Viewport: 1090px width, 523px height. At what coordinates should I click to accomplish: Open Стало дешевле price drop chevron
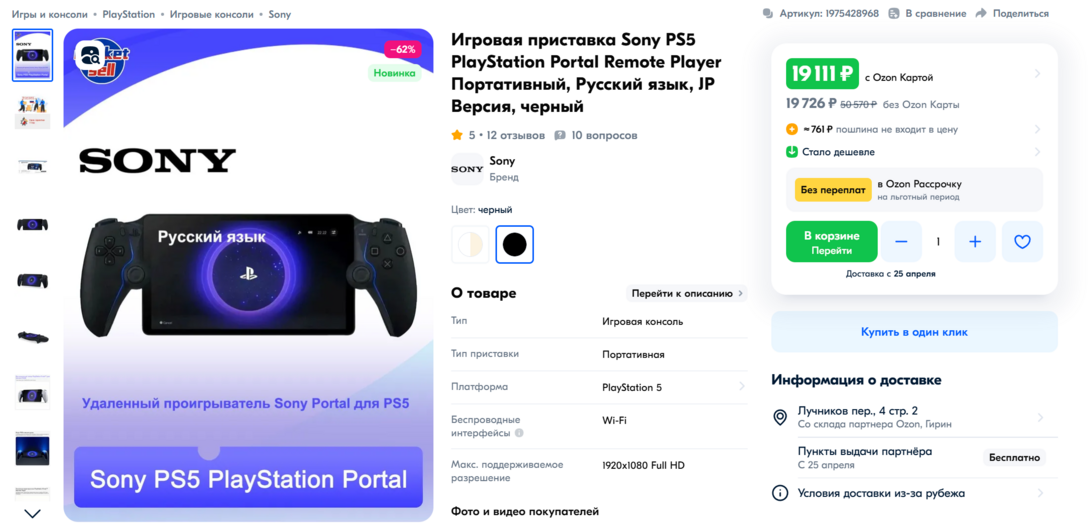pyautogui.click(x=1037, y=152)
